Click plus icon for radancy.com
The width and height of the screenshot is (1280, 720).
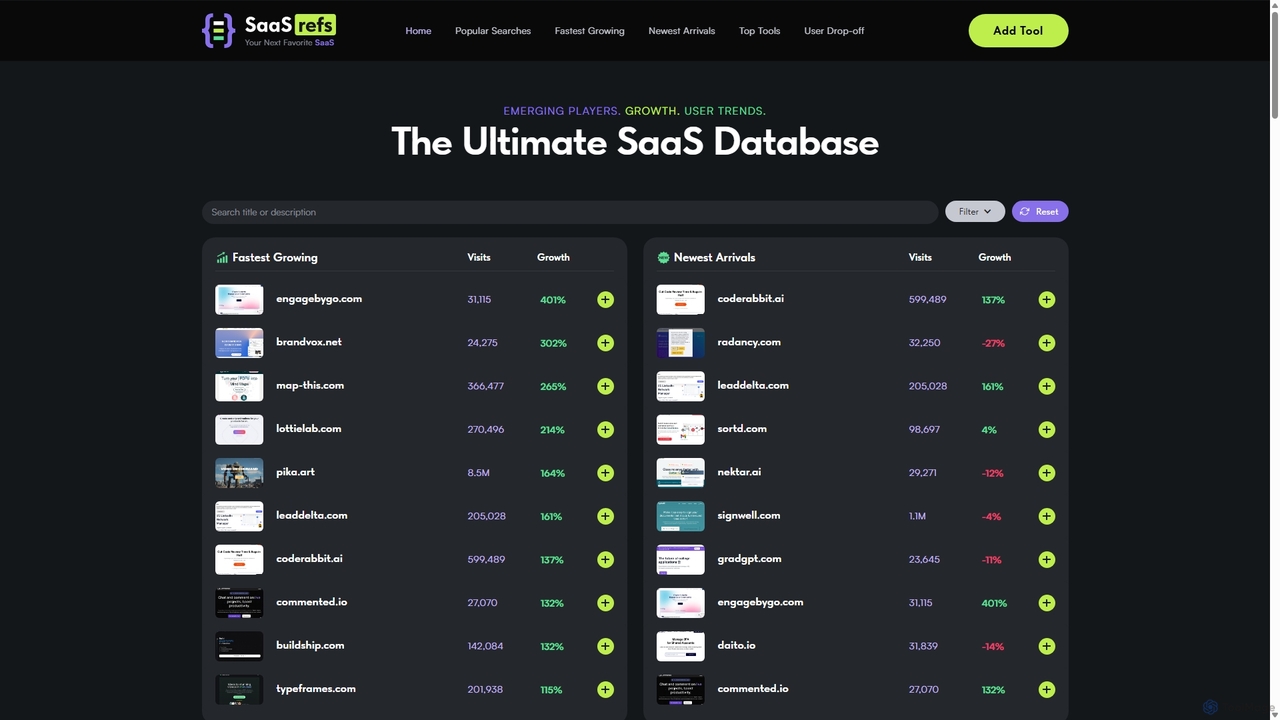click(1046, 343)
